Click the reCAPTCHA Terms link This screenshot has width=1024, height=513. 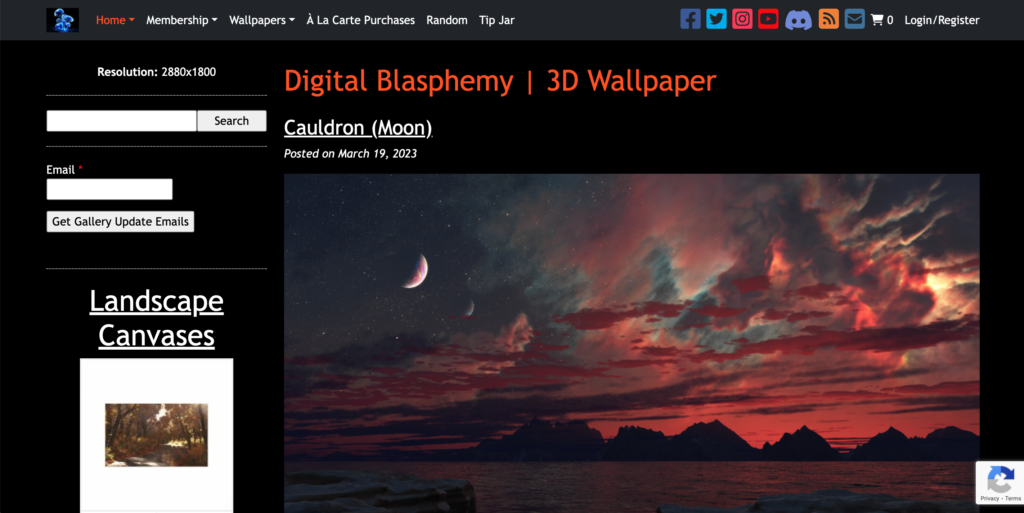1013,499
